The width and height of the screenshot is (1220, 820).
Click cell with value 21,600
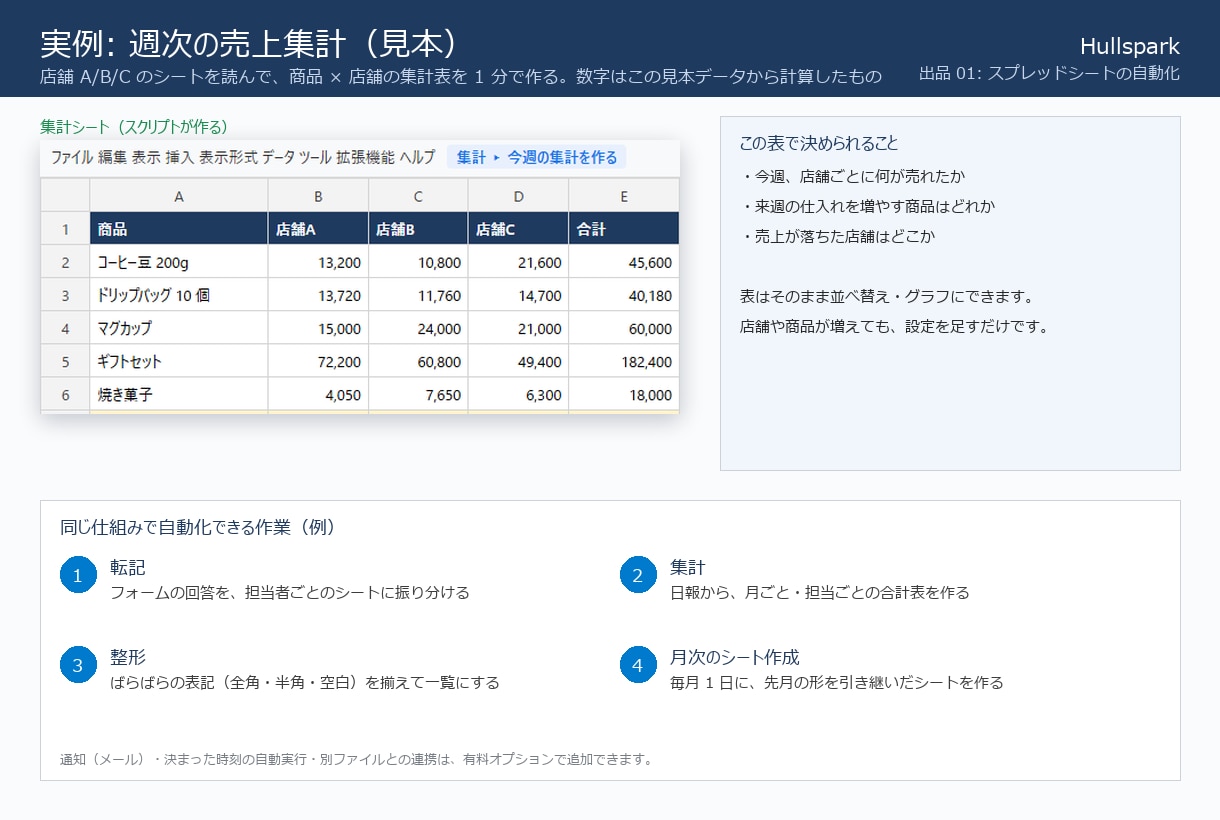tap(518, 262)
